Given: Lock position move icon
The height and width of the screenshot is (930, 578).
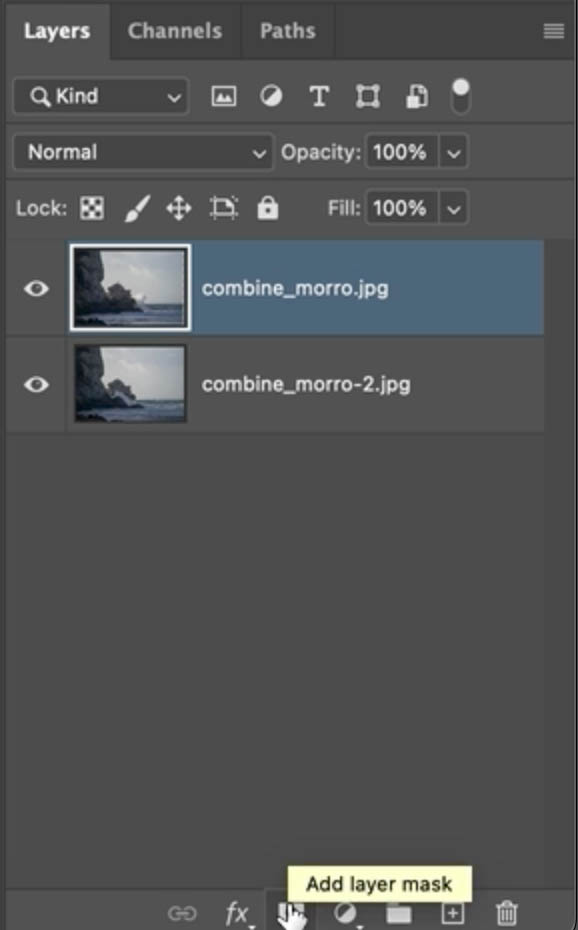Looking at the screenshot, I should [x=178, y=209].
